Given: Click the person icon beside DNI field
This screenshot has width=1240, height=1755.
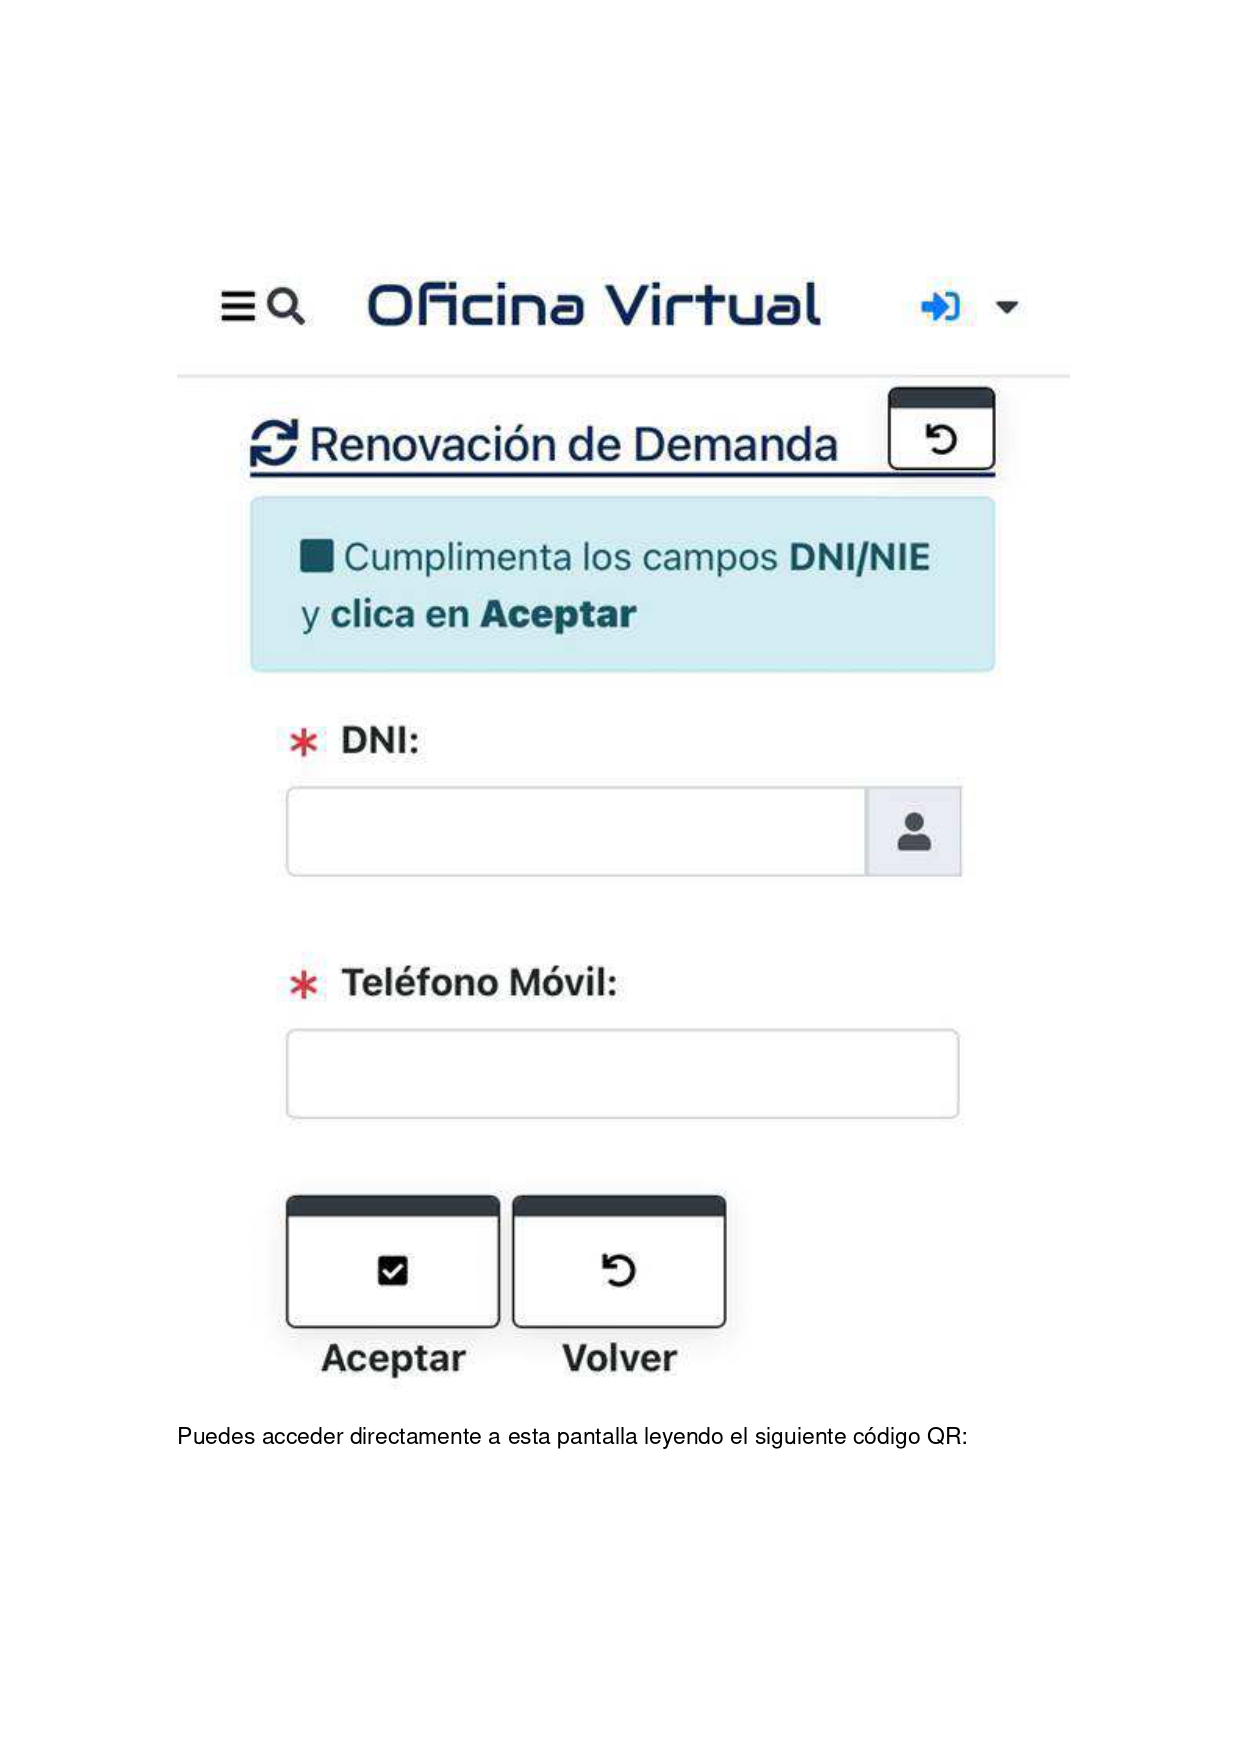Looking at the screenshot, I should click(914, 832).
